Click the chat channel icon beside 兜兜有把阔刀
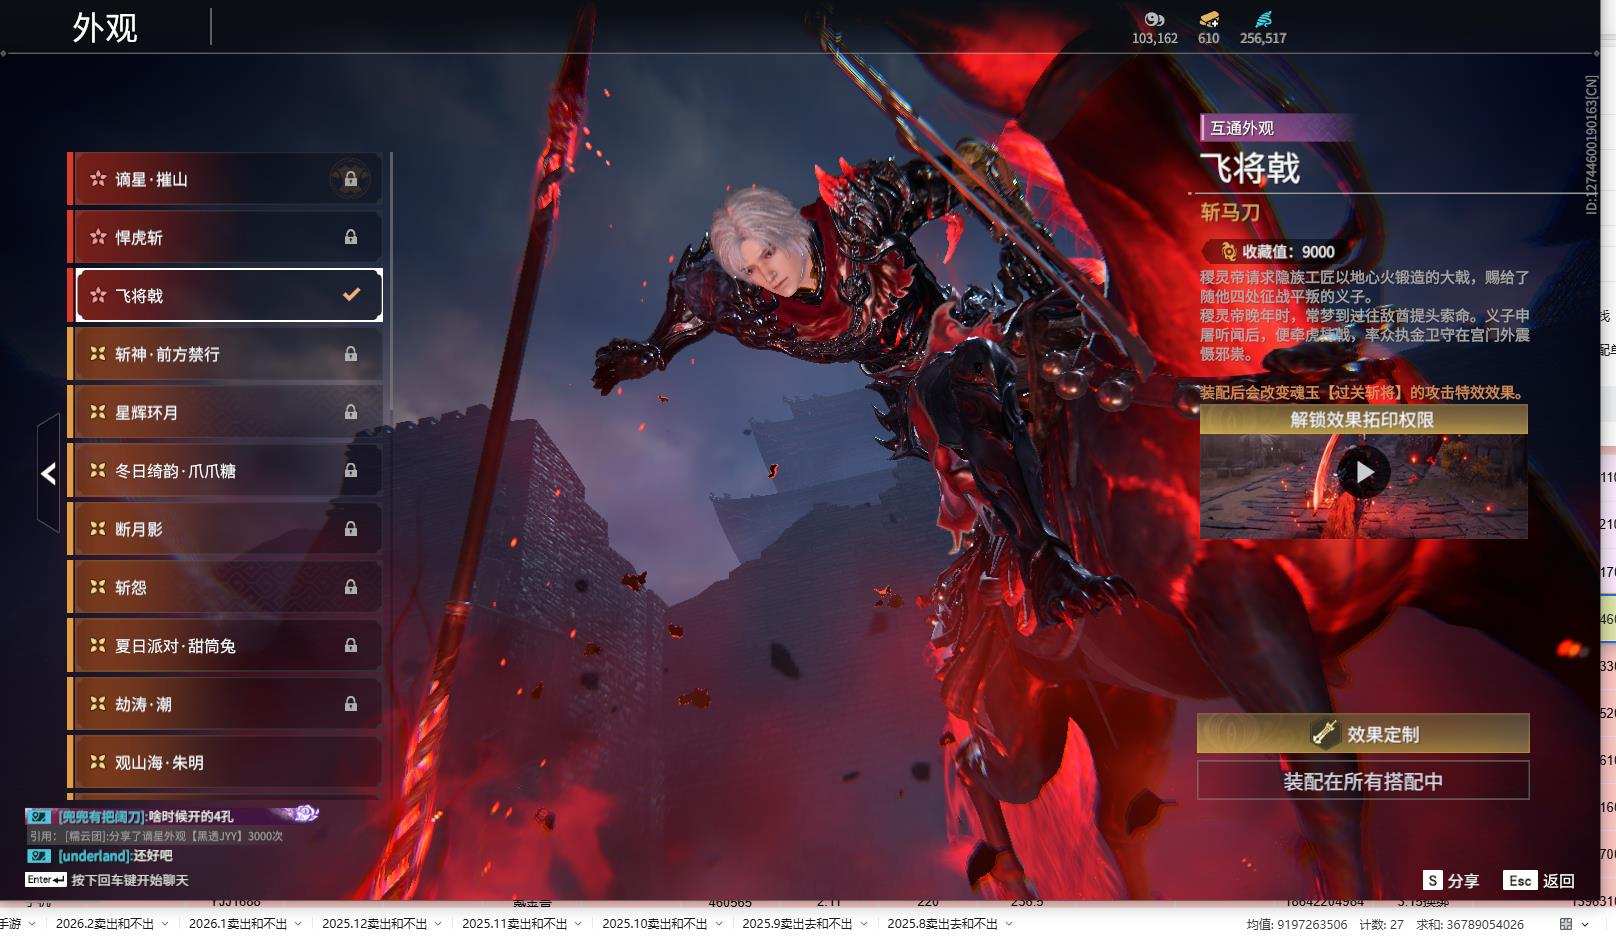 coord(39,816)
